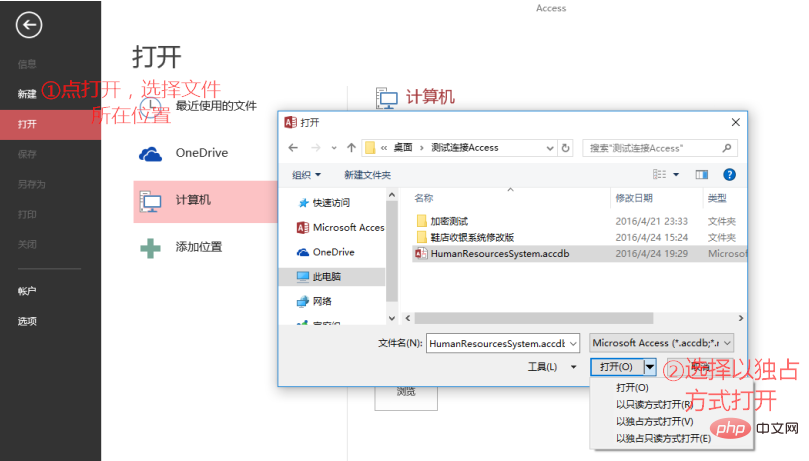Click the HumanResourcesSystem.accdb file icon
The image size is (809, 461).
tap(422, 253)
